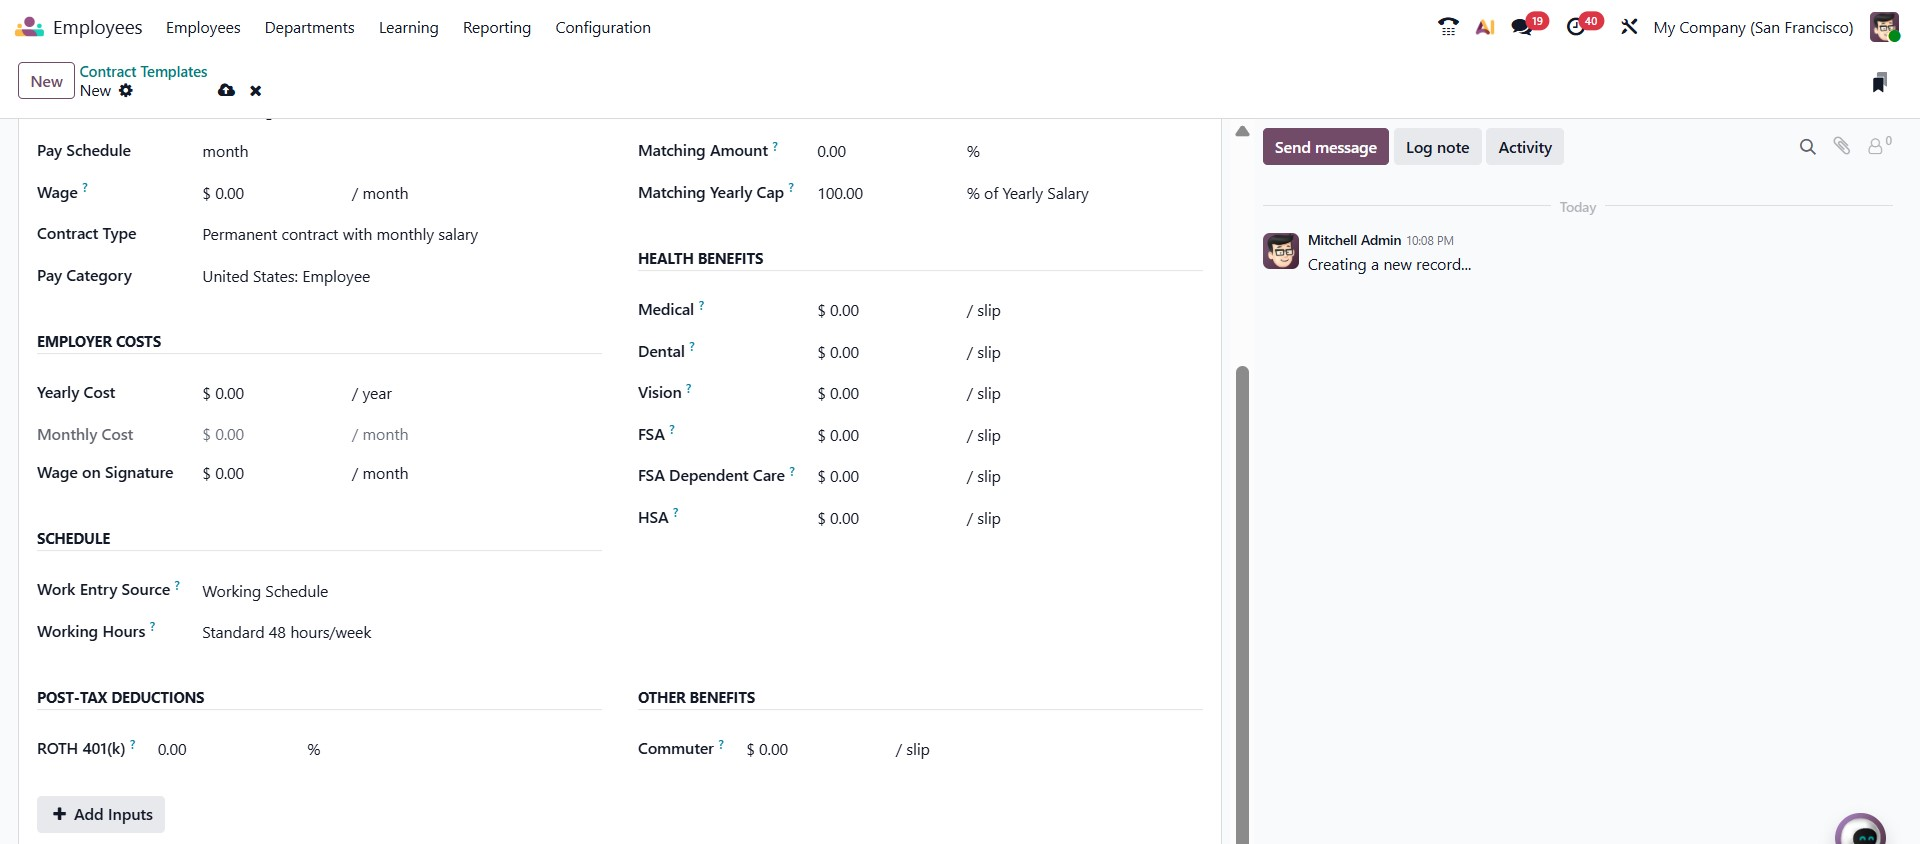Open the Reporting menu
Image resolution: width=1920 pixels, height=844 pixels.
497,28
